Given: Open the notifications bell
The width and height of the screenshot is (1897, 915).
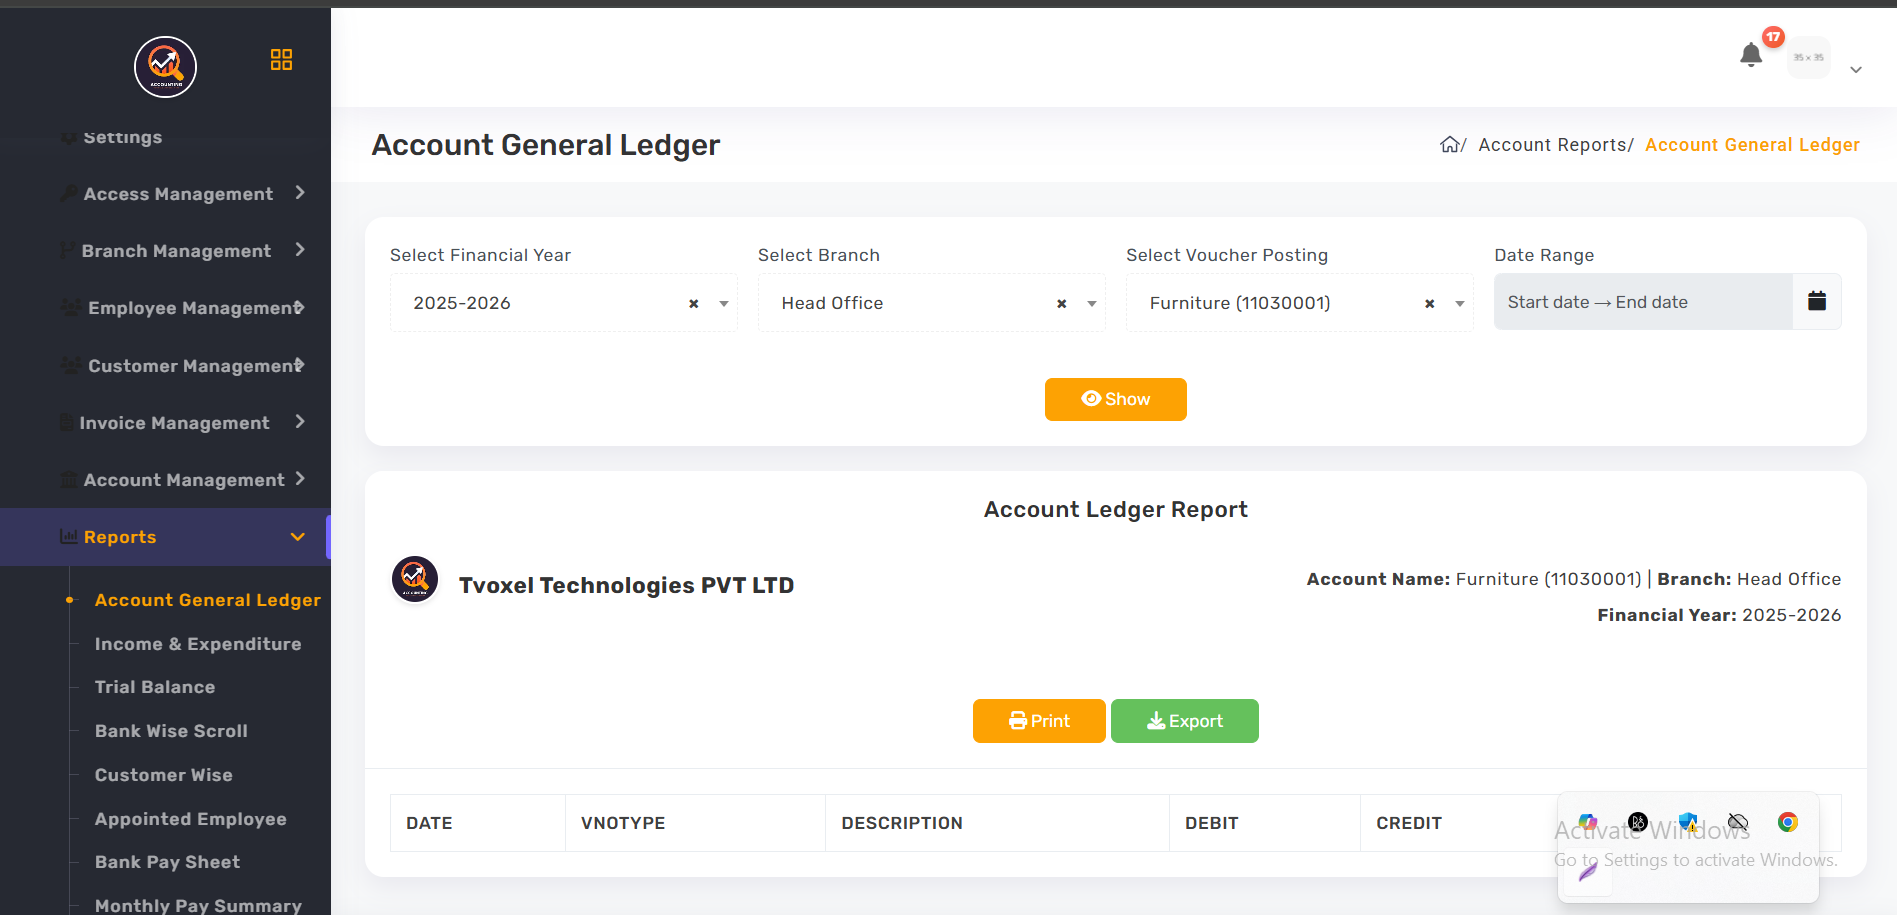Looking at the screenshot, I should pos(1750,55).
